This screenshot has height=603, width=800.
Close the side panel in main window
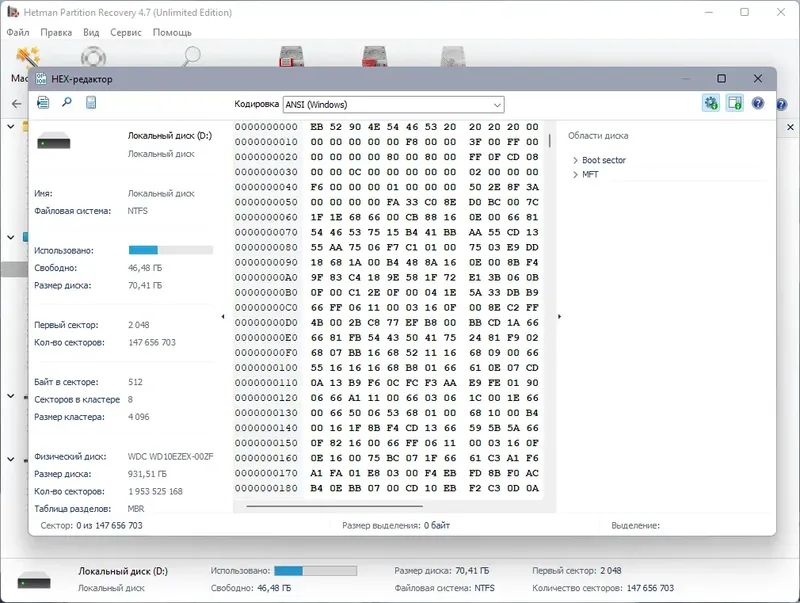[x=790, y=127]
